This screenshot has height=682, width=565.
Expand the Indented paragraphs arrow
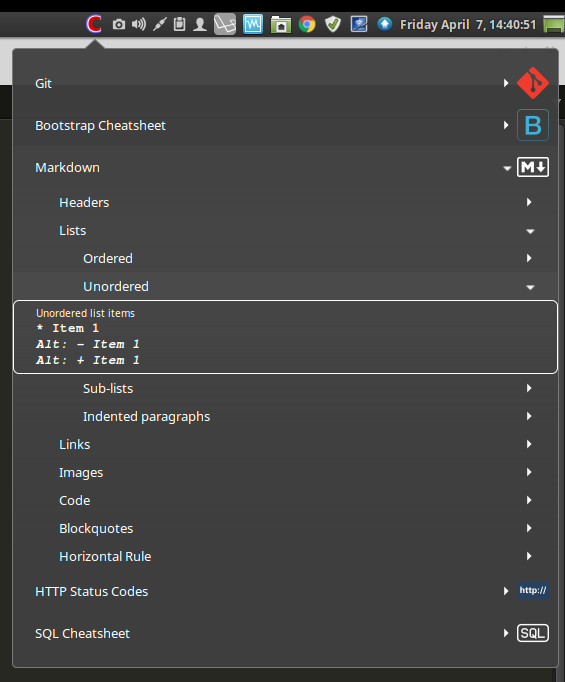[x=529, y=416]
